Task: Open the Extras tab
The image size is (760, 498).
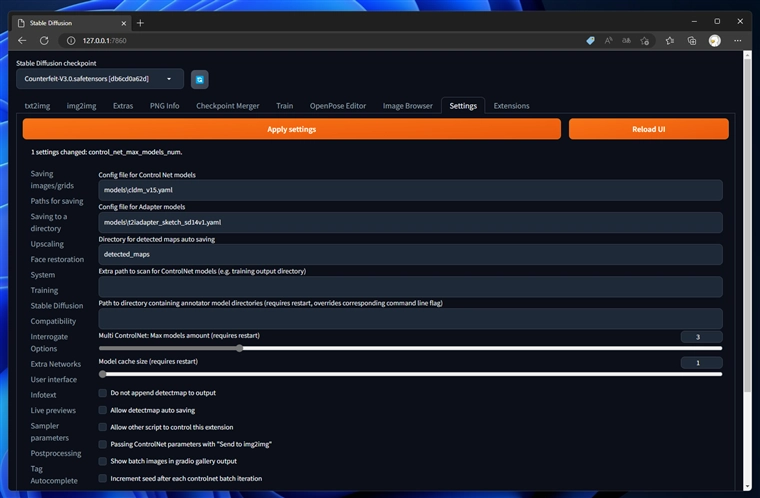Action: [x=123, y=106]
